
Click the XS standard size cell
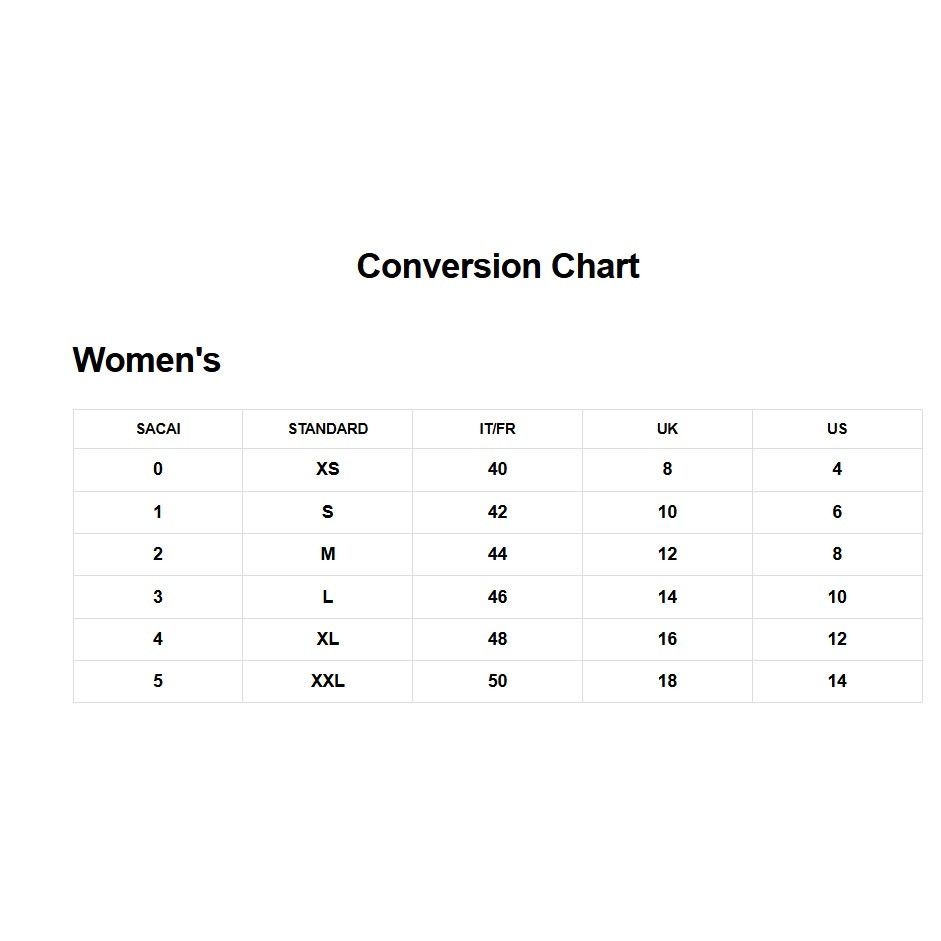pyautogui.click(x=328, y=469)
